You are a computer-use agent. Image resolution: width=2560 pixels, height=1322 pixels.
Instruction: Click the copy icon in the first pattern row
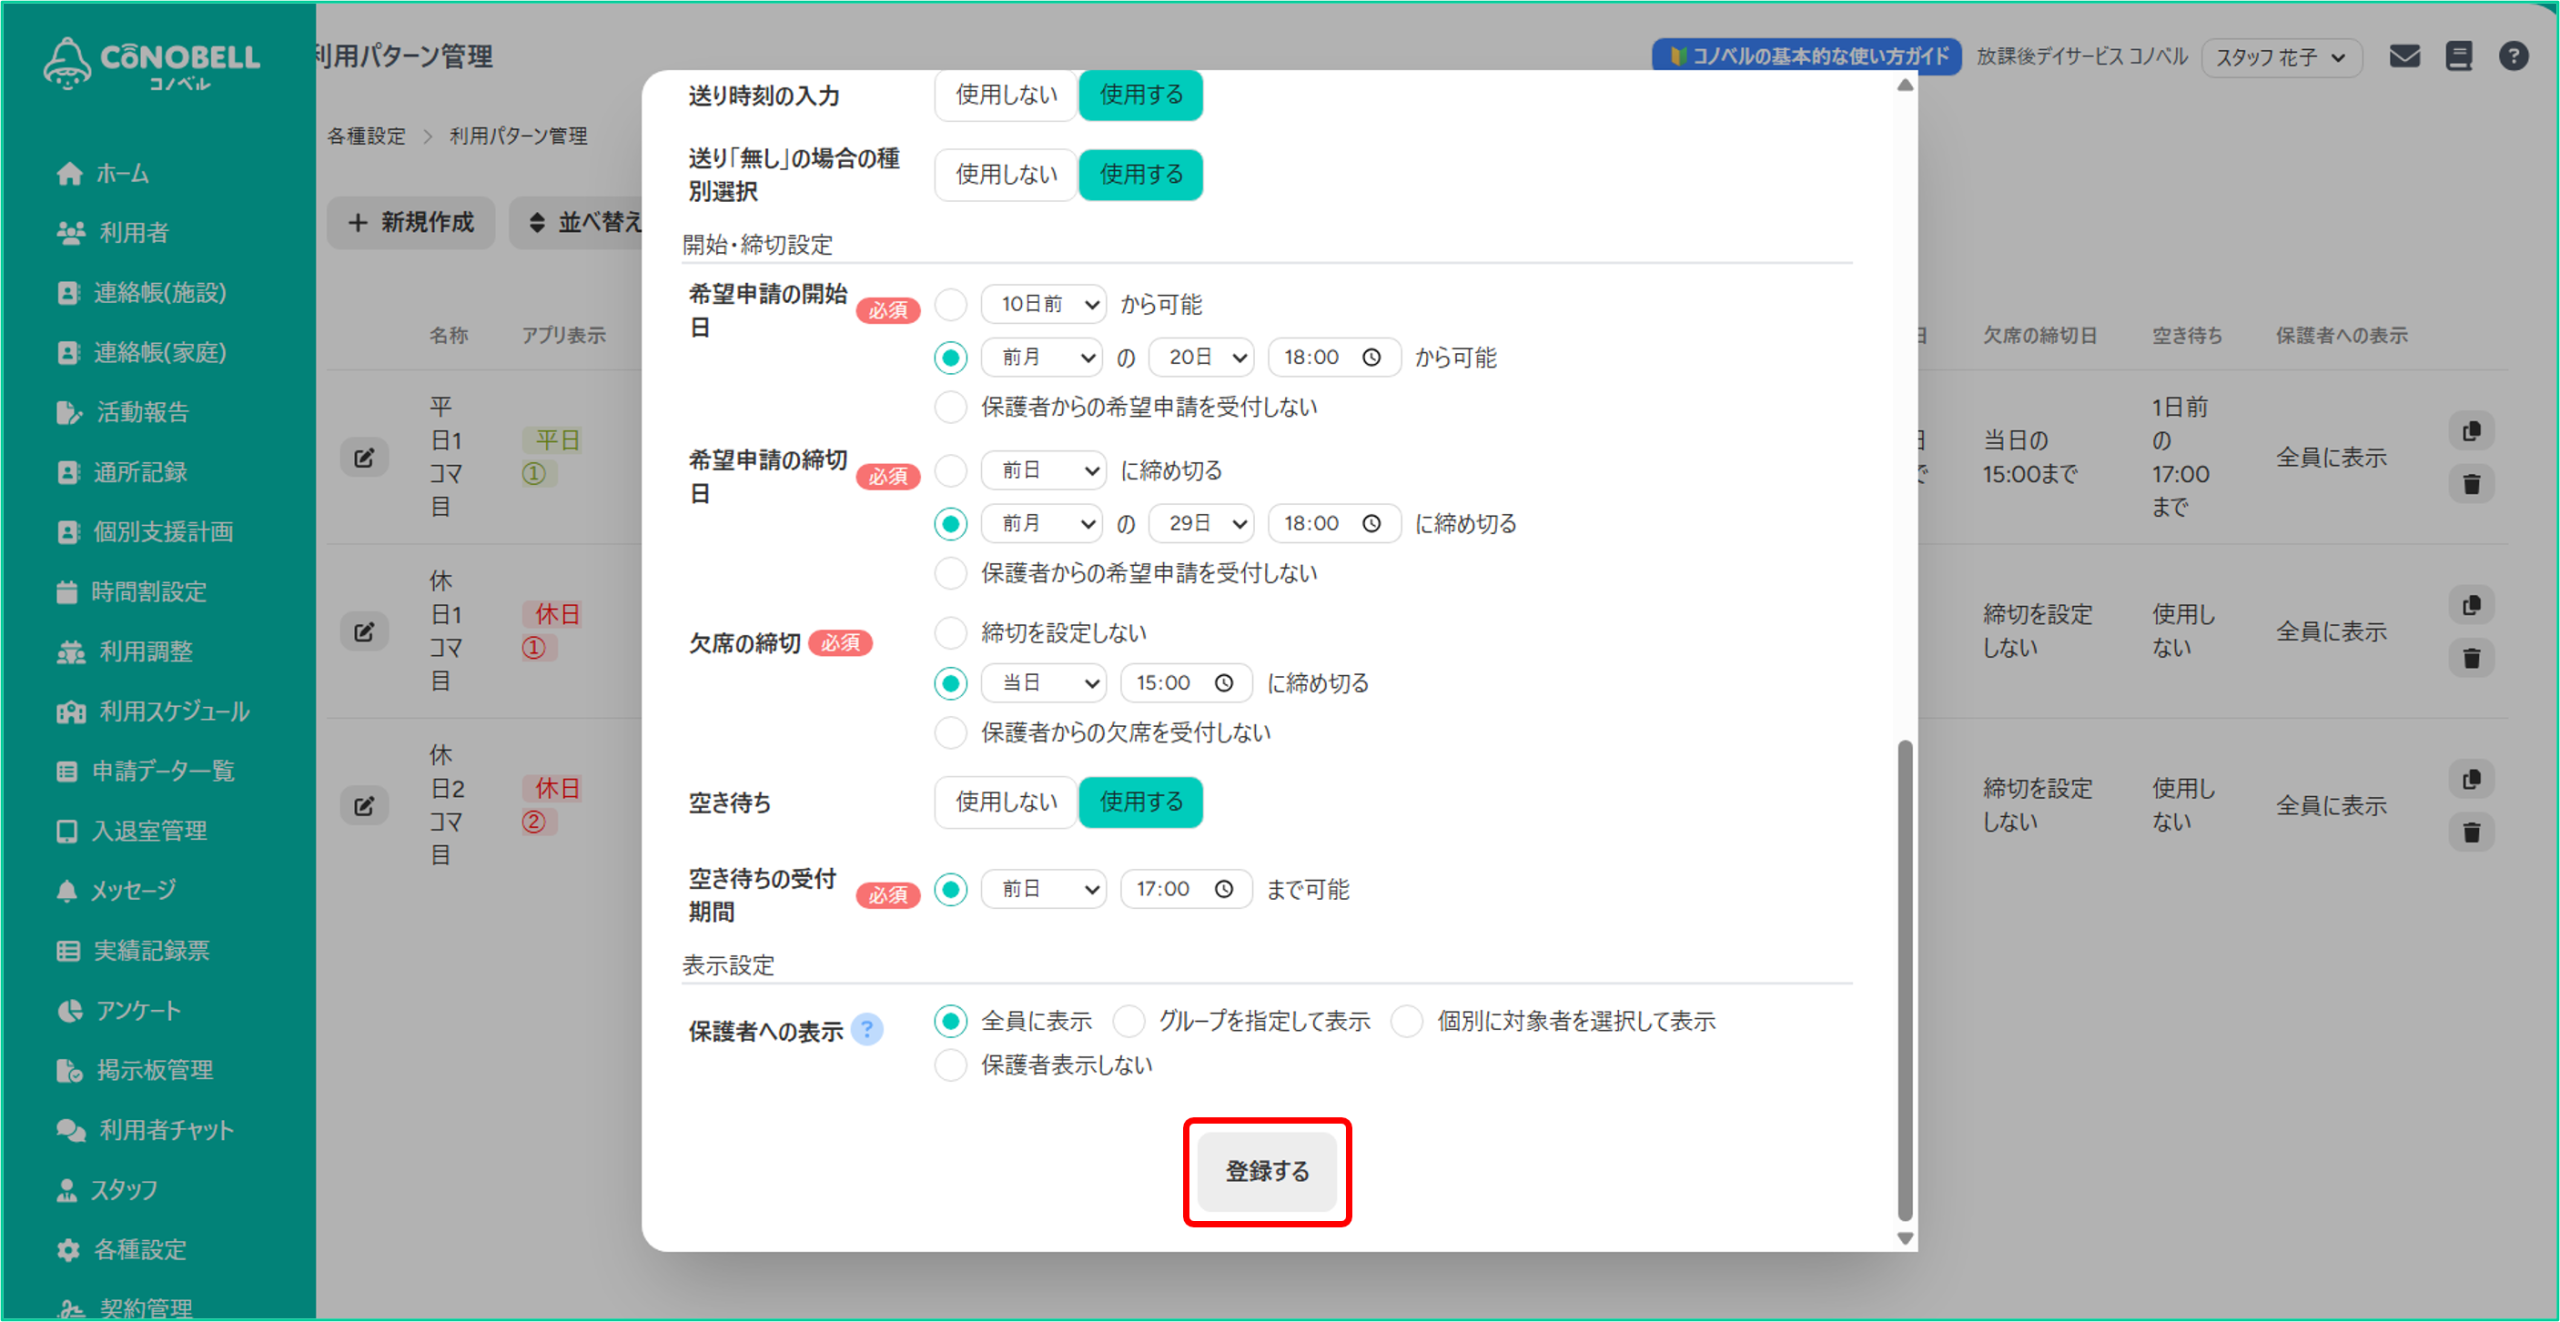click(x=2471, y=431)
